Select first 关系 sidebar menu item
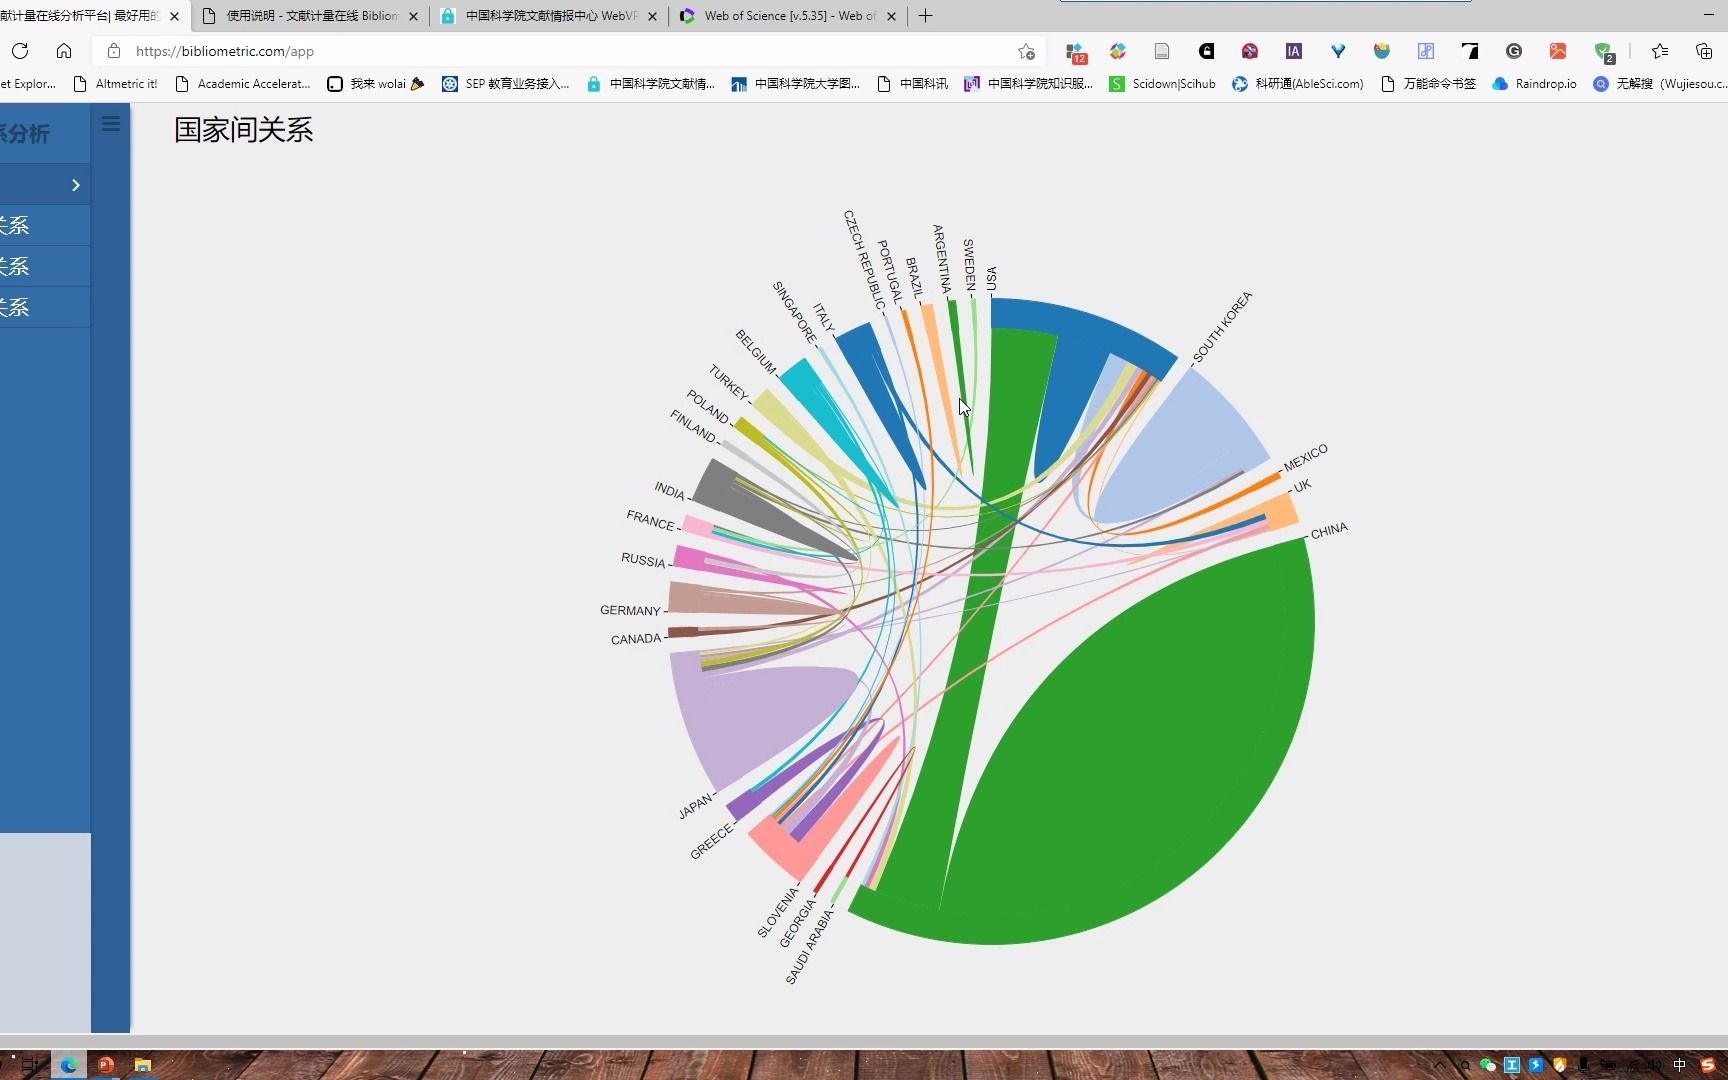The width and height of the screenshot is (1728, 1080). coord(45,226)
